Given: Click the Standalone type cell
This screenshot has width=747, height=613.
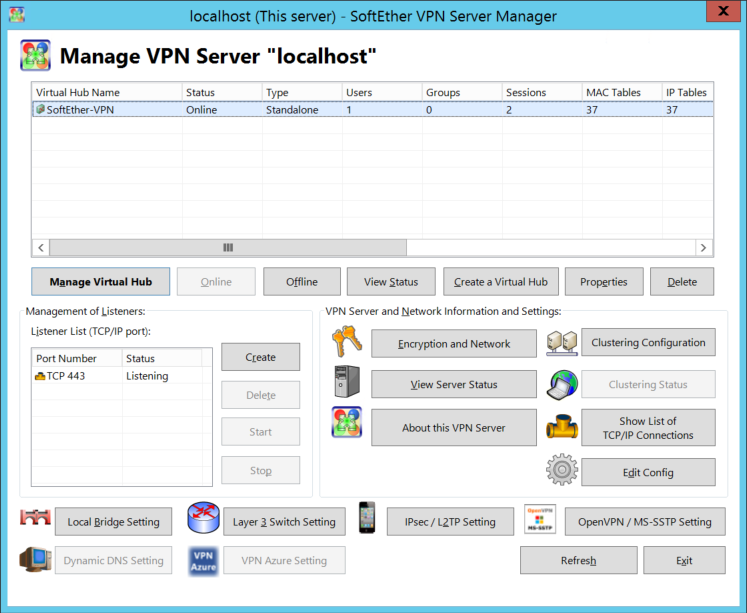Looking at the screenshot, I should [x=292, y=110].
